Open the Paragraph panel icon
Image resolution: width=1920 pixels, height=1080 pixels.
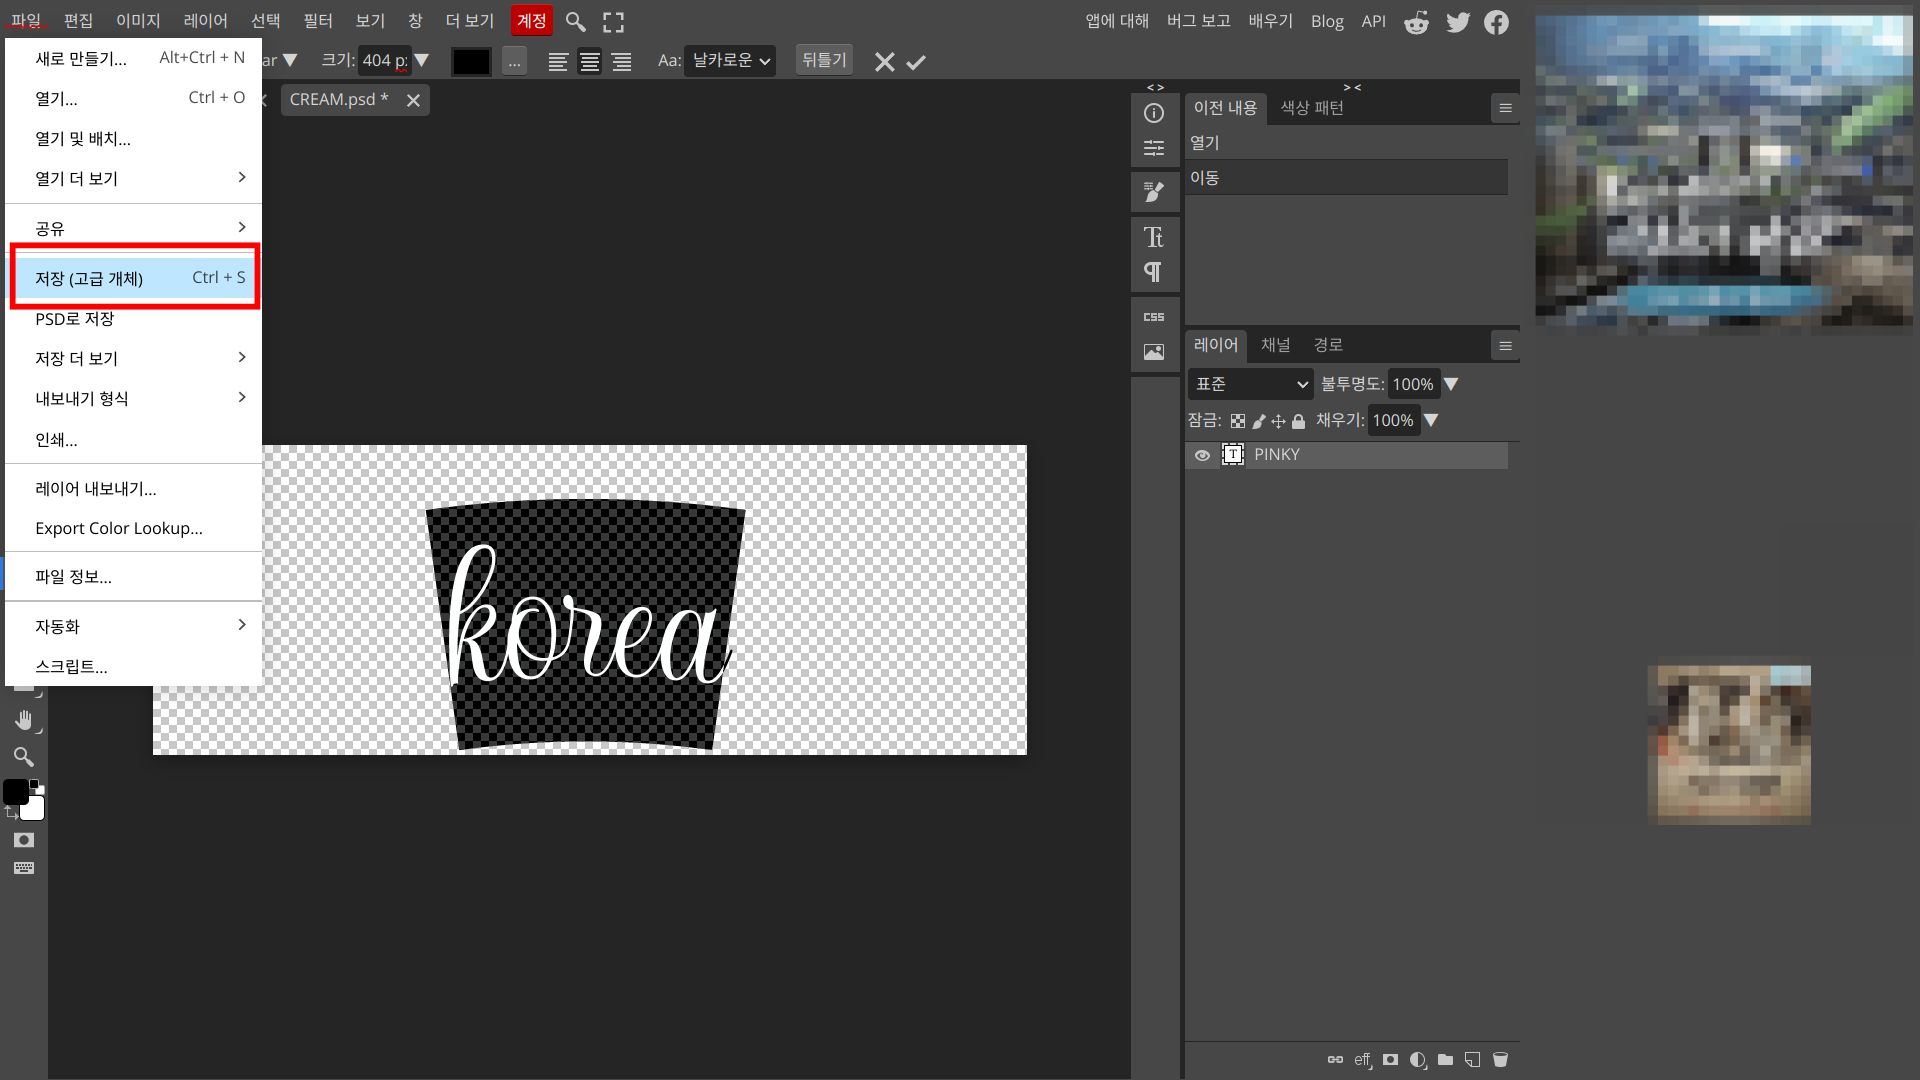pyautogui.click(x=1154, y=272)
